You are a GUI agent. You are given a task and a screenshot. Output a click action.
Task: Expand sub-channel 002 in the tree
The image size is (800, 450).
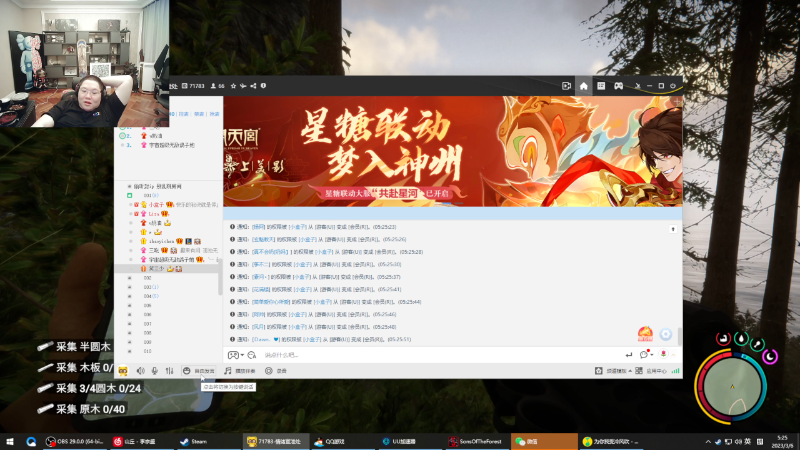[130, 278]
